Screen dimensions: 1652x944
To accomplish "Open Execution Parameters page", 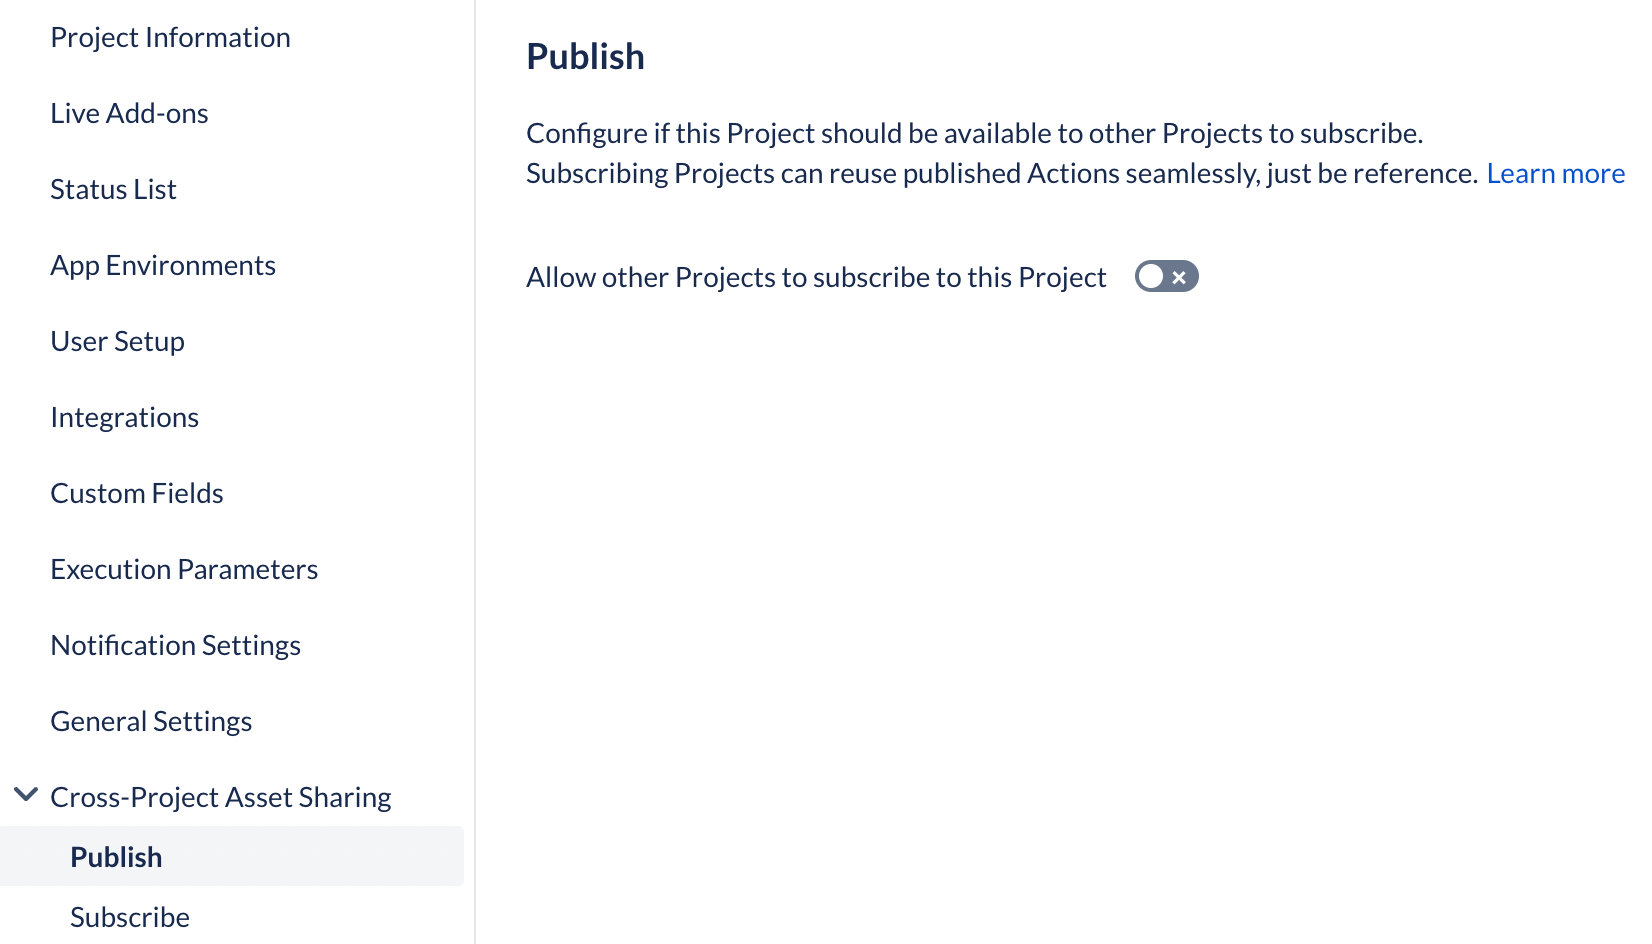I will [x=184, y=570].
